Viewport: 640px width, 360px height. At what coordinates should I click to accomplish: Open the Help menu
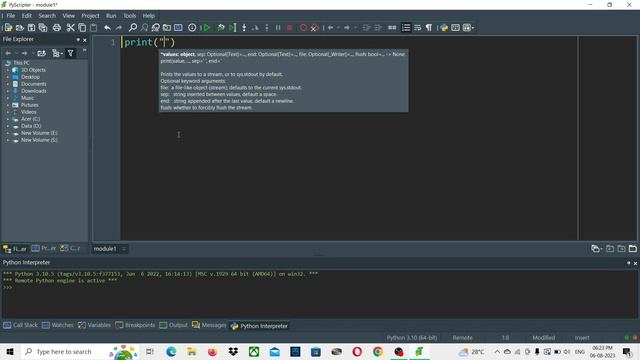[x=149, y=16]
